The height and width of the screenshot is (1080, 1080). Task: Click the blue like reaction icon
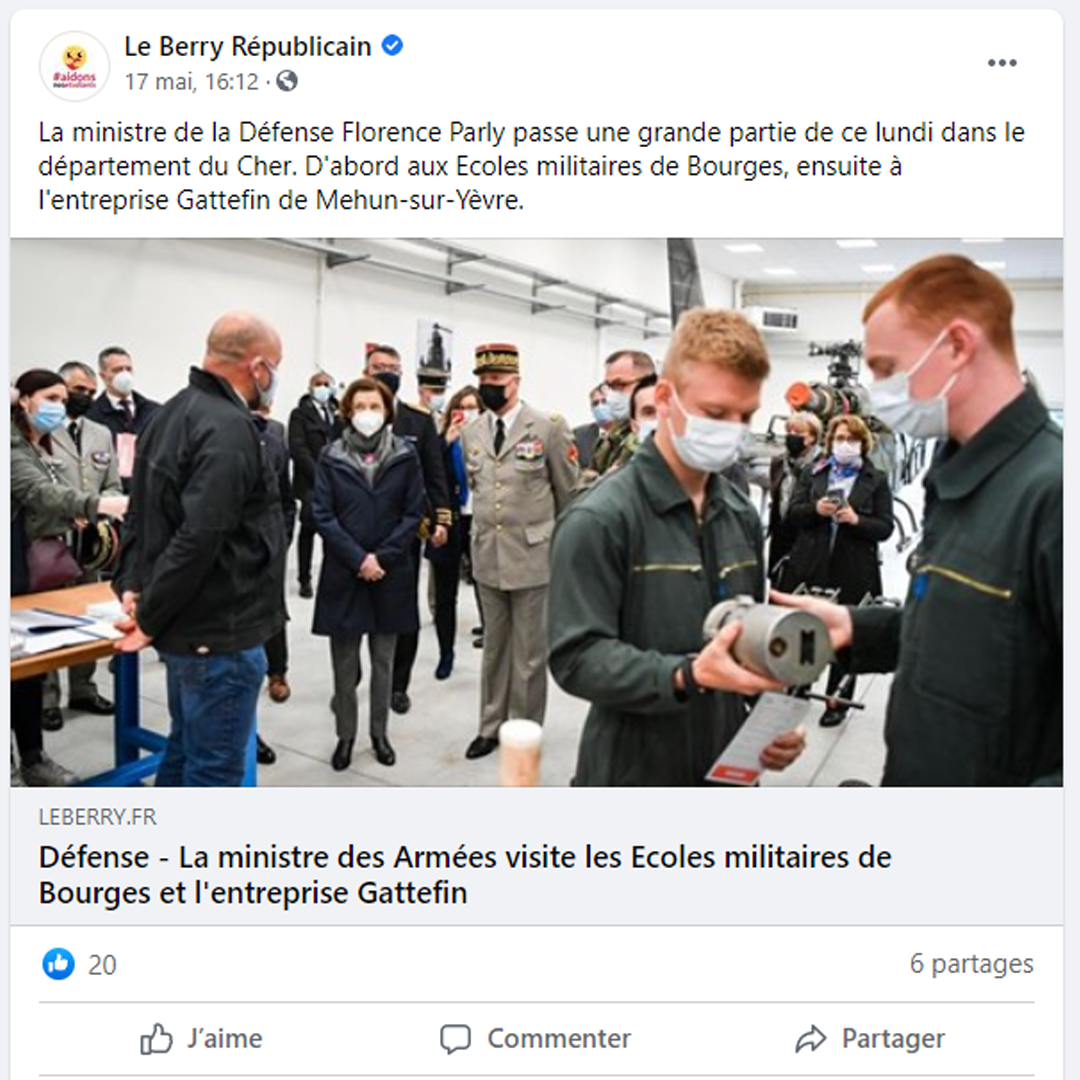[x=59, y=964]
